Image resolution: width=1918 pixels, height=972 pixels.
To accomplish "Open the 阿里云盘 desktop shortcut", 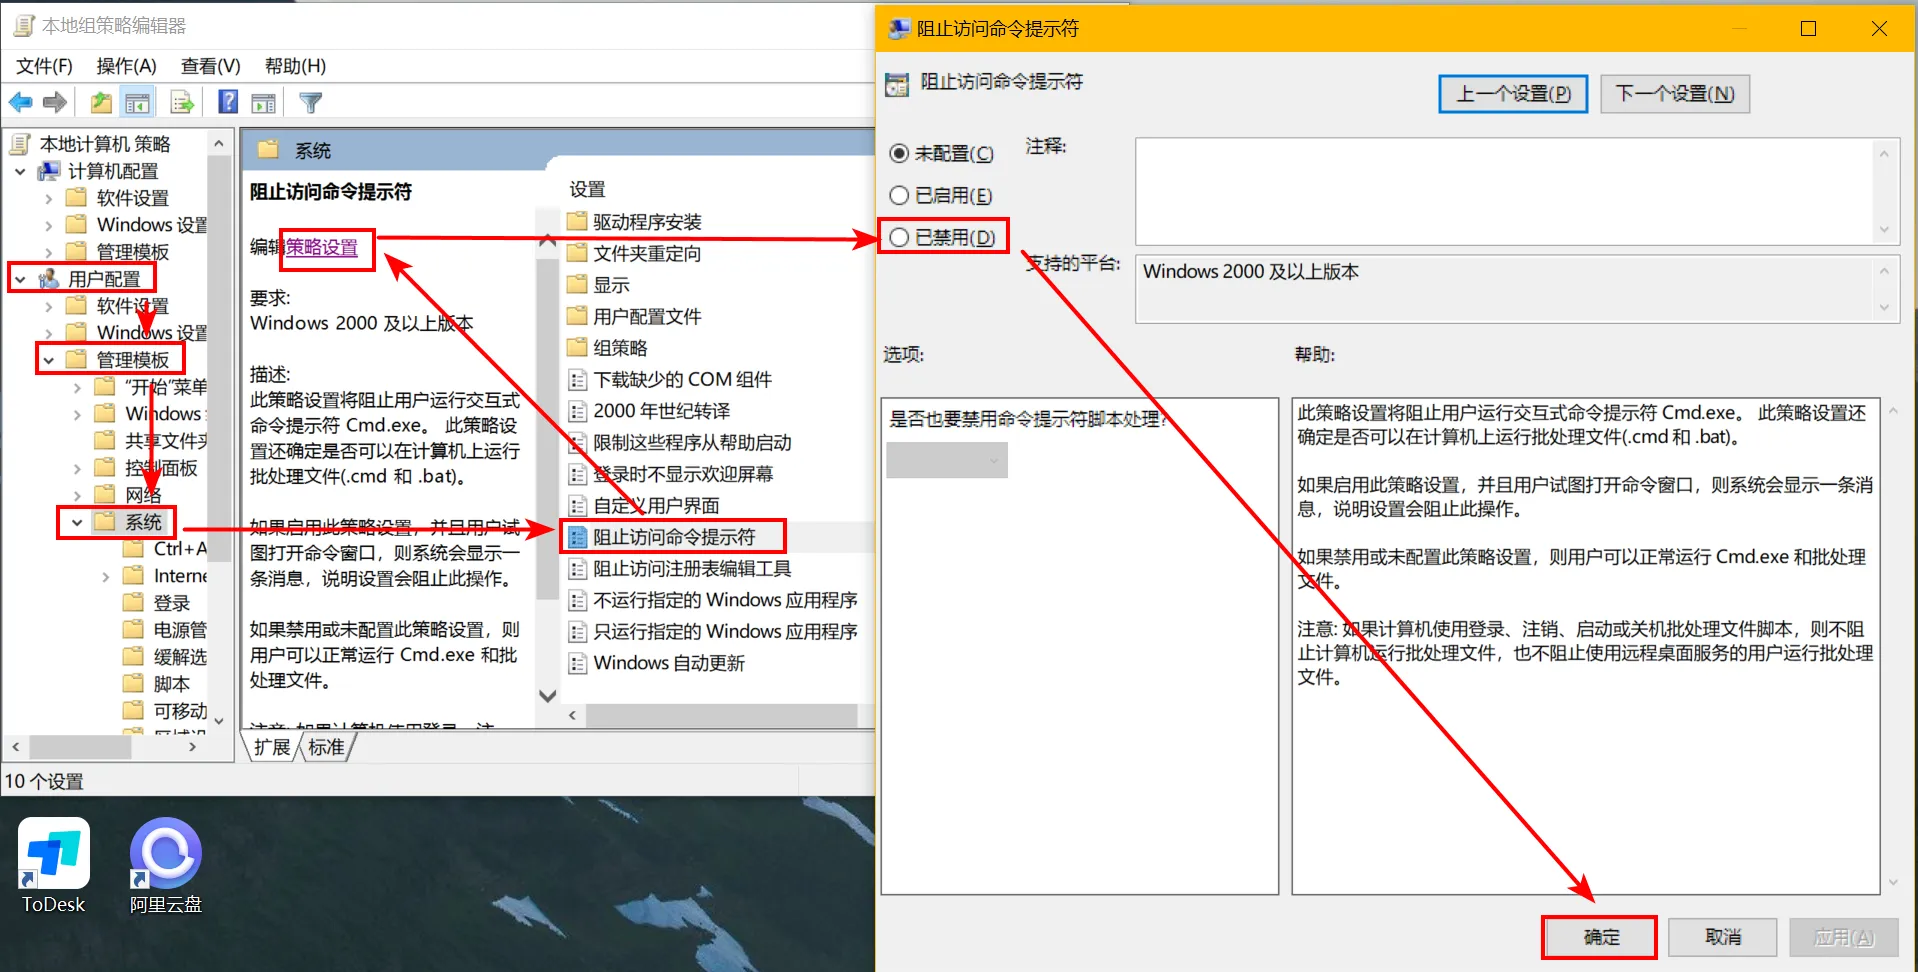I will pyautogui.click(x=165, y=866).
